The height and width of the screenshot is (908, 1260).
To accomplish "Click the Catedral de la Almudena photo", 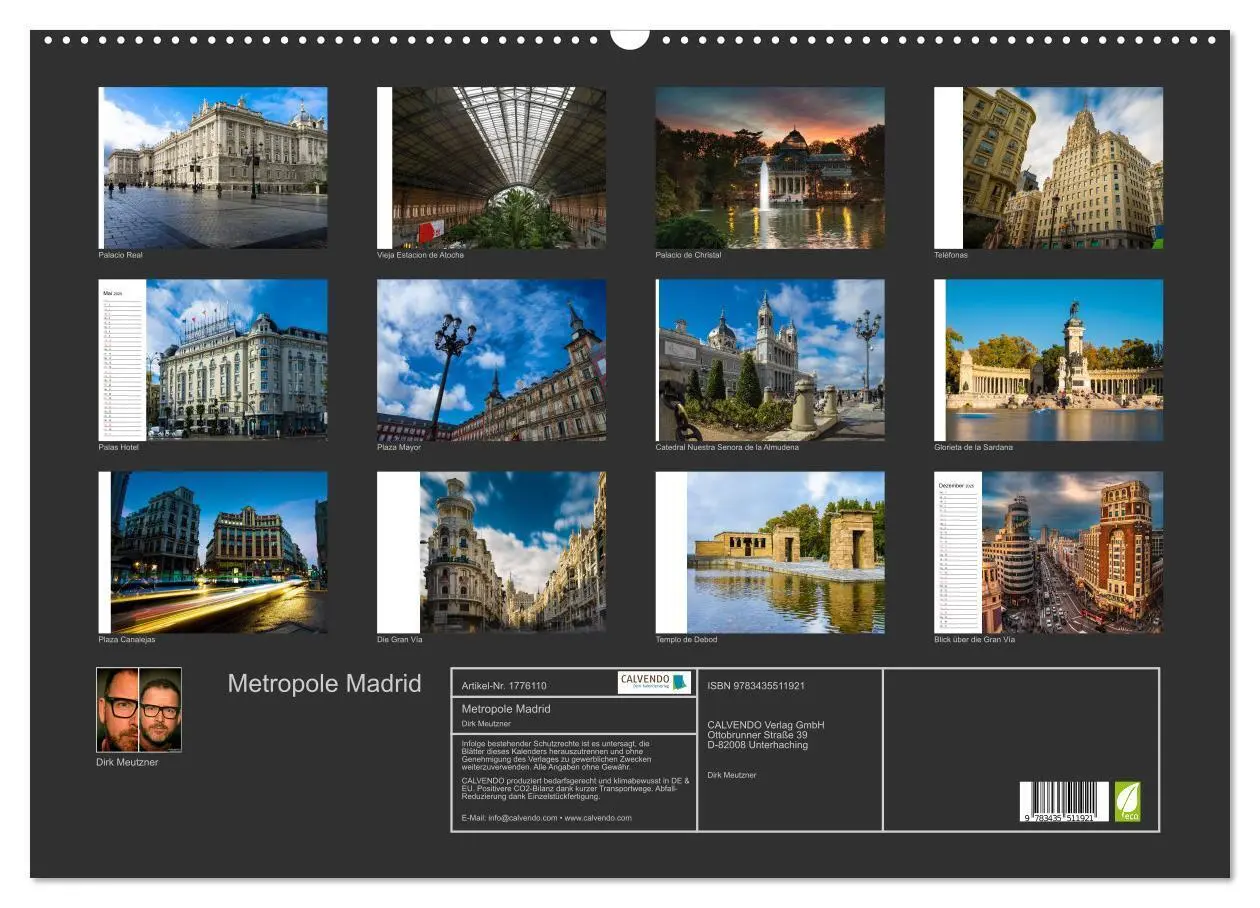I will [x=770, y=360].
